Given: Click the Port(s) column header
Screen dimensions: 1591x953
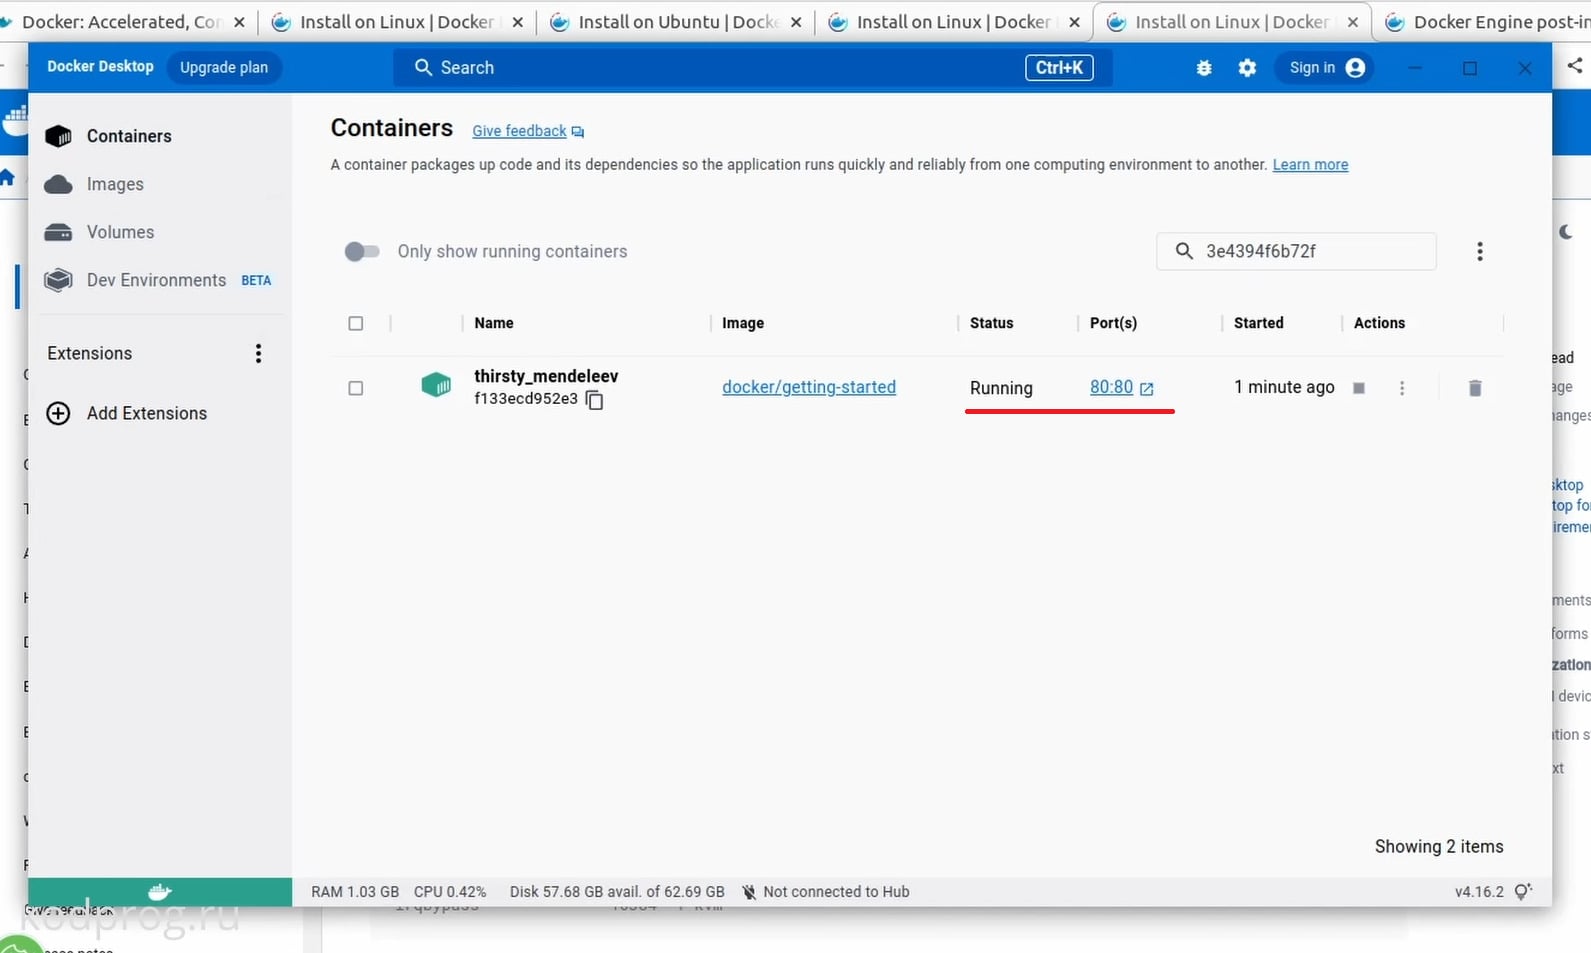Looking at the screenshot, I should pos(1113,323).
